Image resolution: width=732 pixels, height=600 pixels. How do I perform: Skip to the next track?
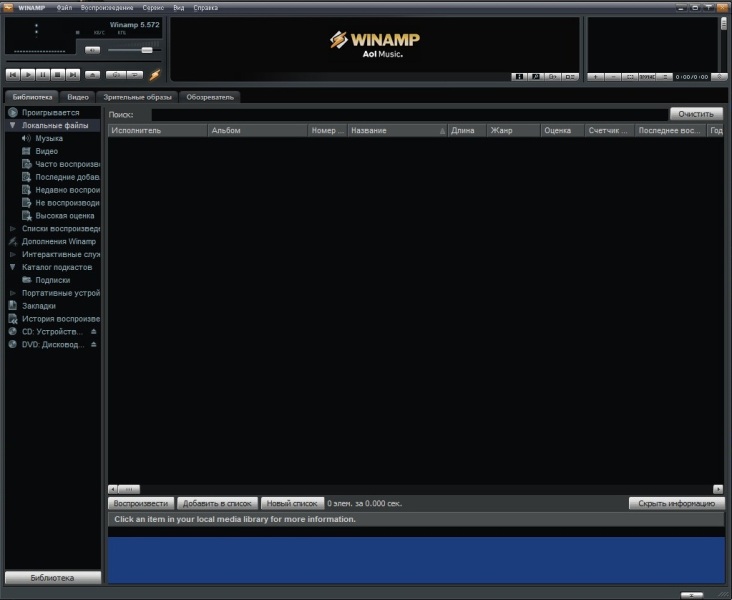pos(73,74)
